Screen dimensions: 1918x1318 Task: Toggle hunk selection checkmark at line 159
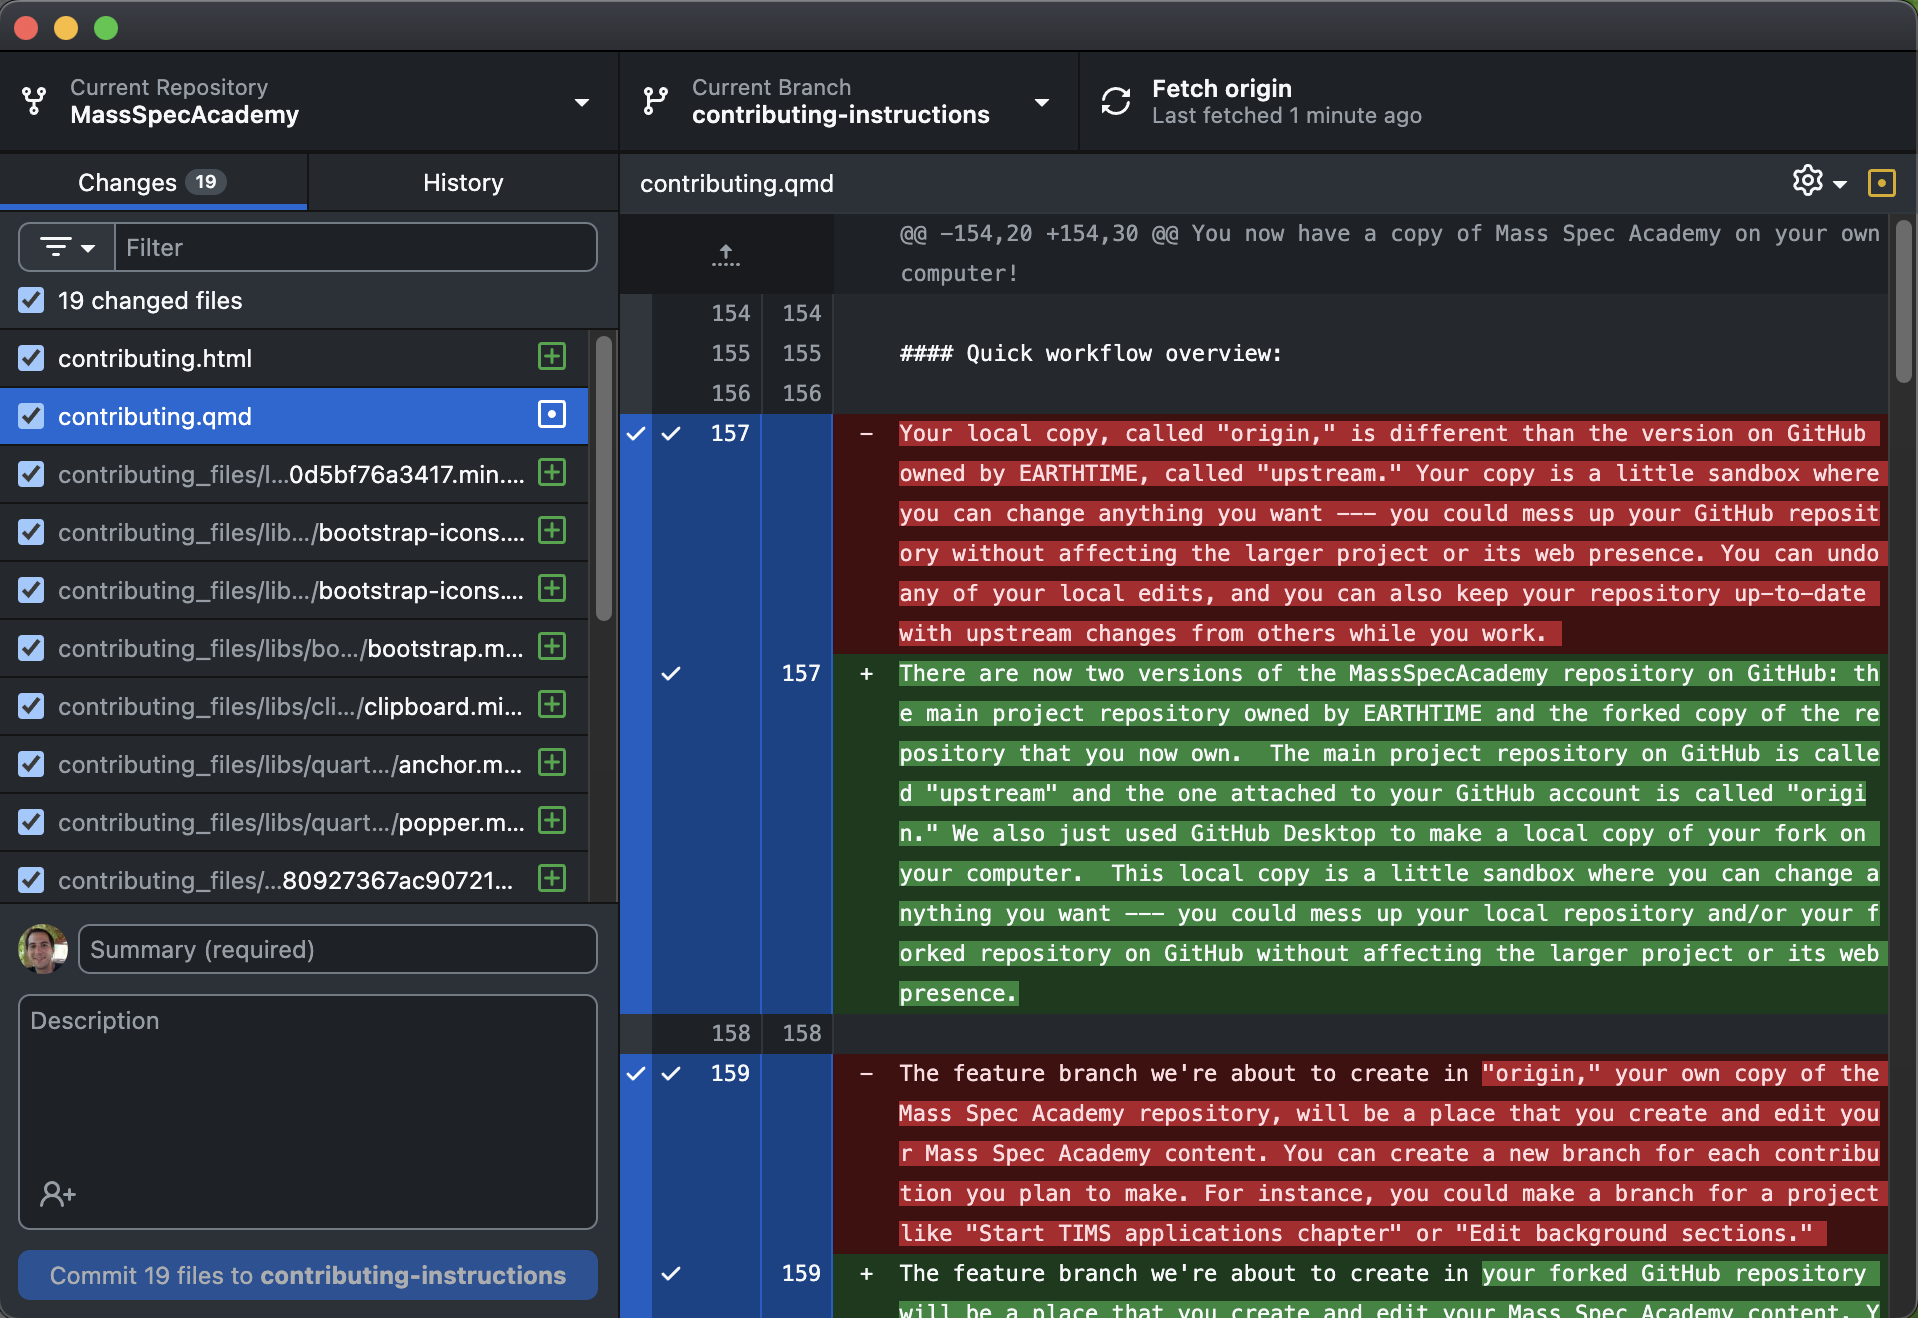(636, 1073)
